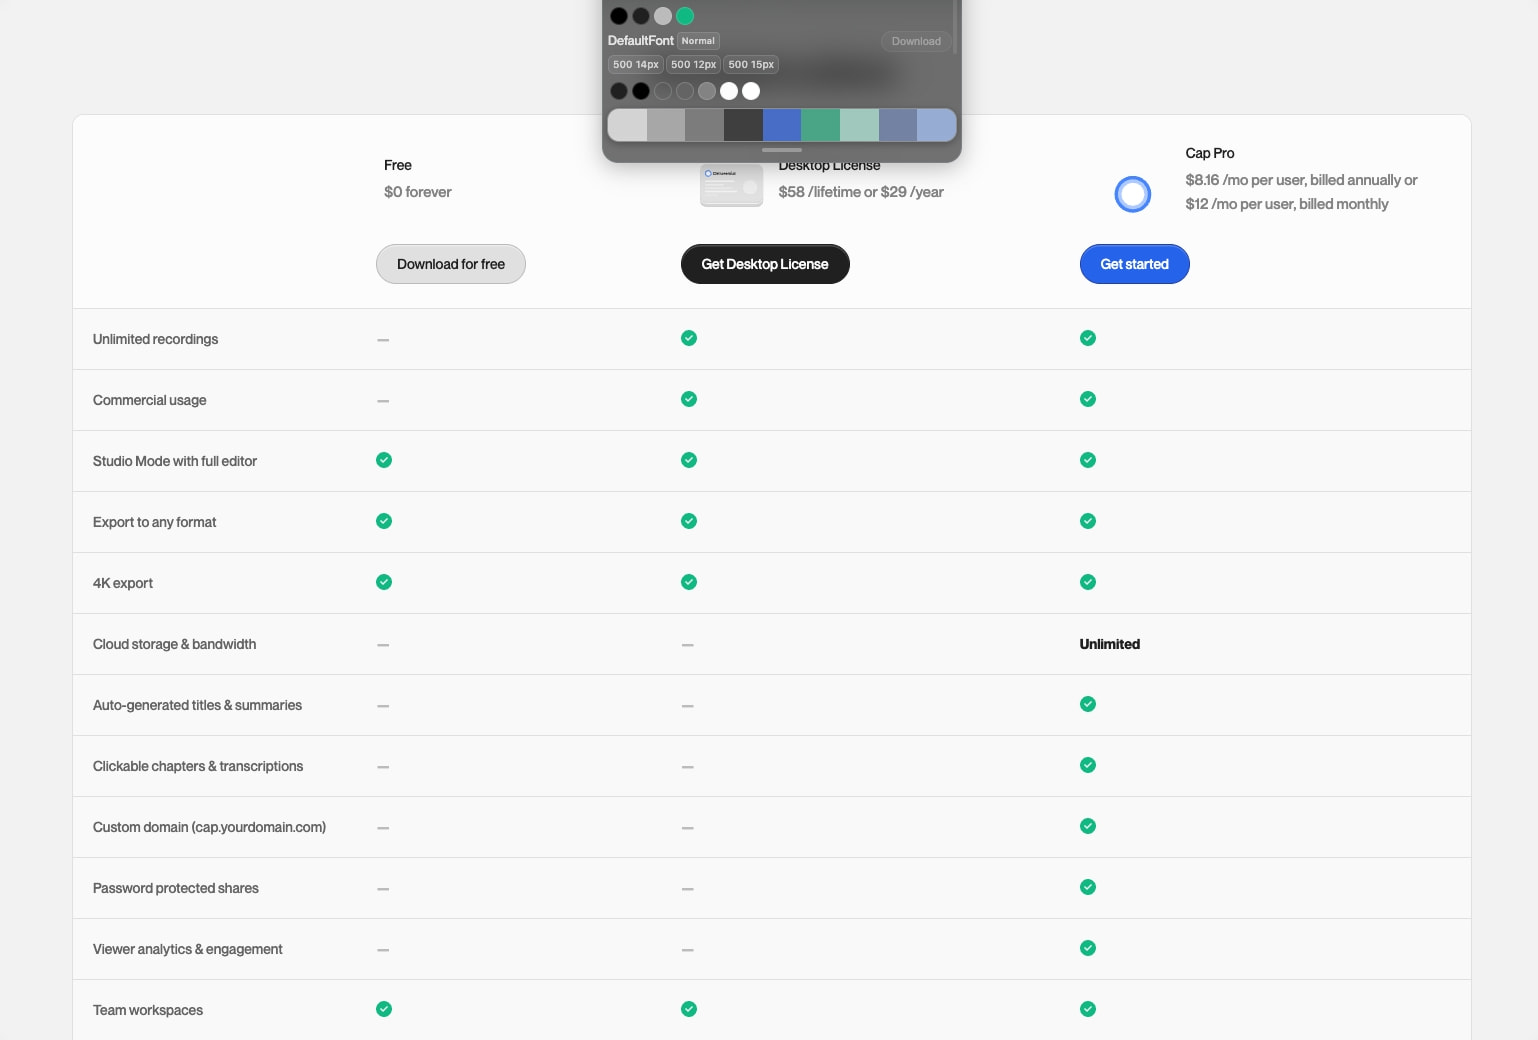This screenshot has width=1538, height=1040.
Task: Click the Get Desktop License button
Action: tap(765, 264)
